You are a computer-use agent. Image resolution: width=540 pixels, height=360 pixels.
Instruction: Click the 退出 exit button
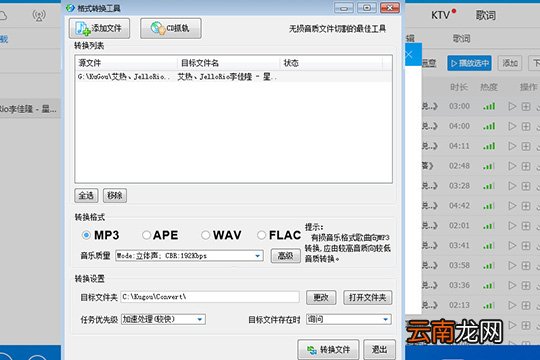pyautogui.click(x=380, y=350)
